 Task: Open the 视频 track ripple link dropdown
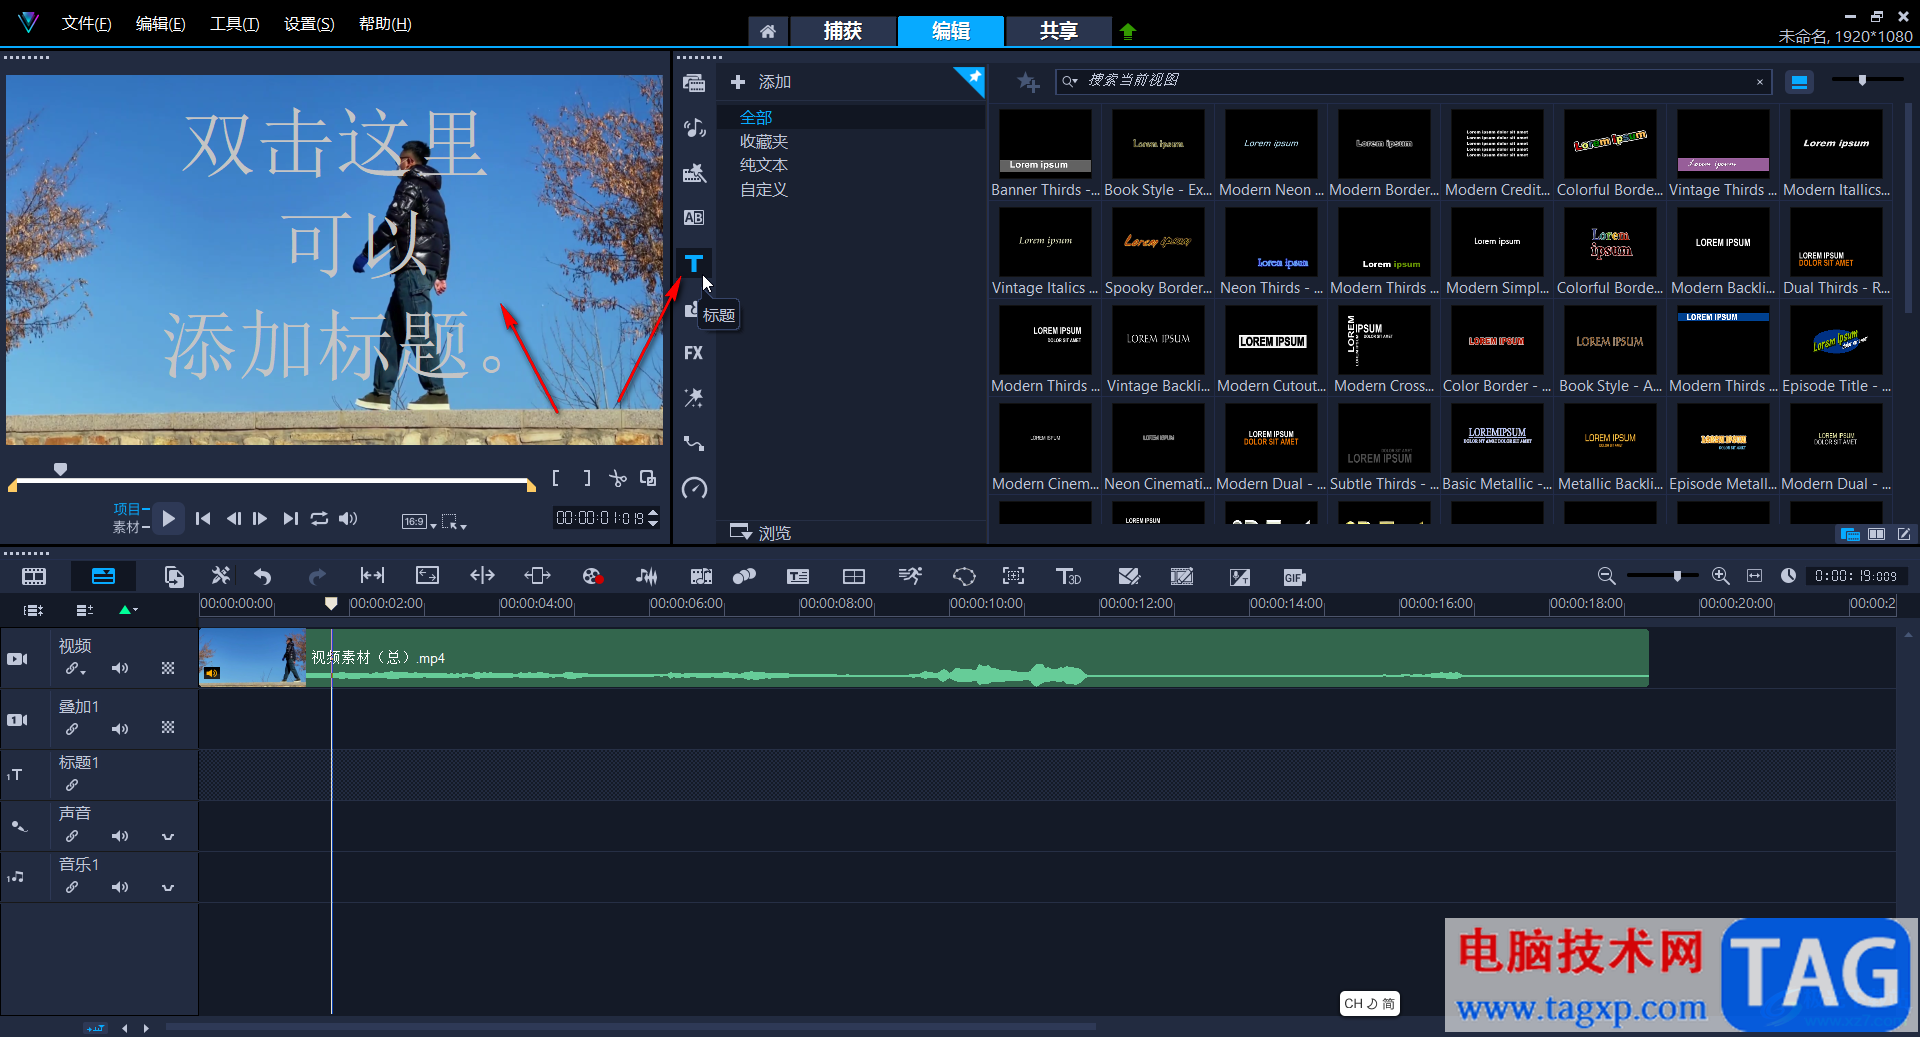(76, 669)
